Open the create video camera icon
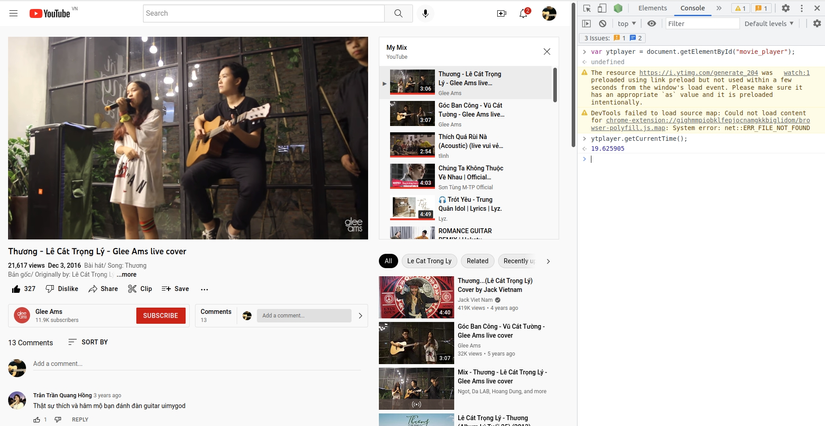 coord(501,13)
